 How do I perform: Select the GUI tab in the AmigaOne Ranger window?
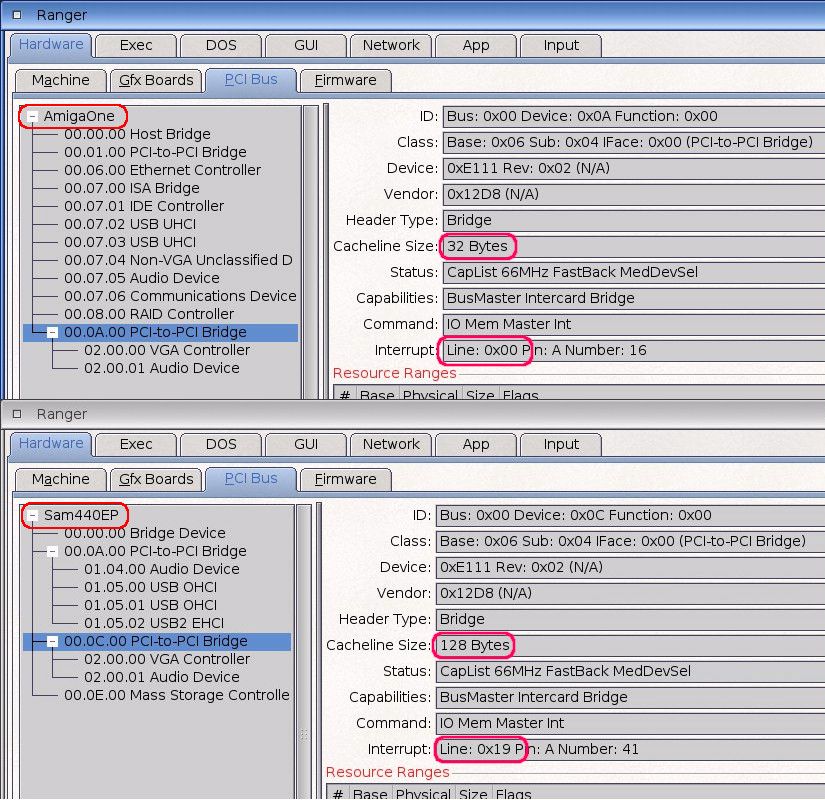(306, 46)
